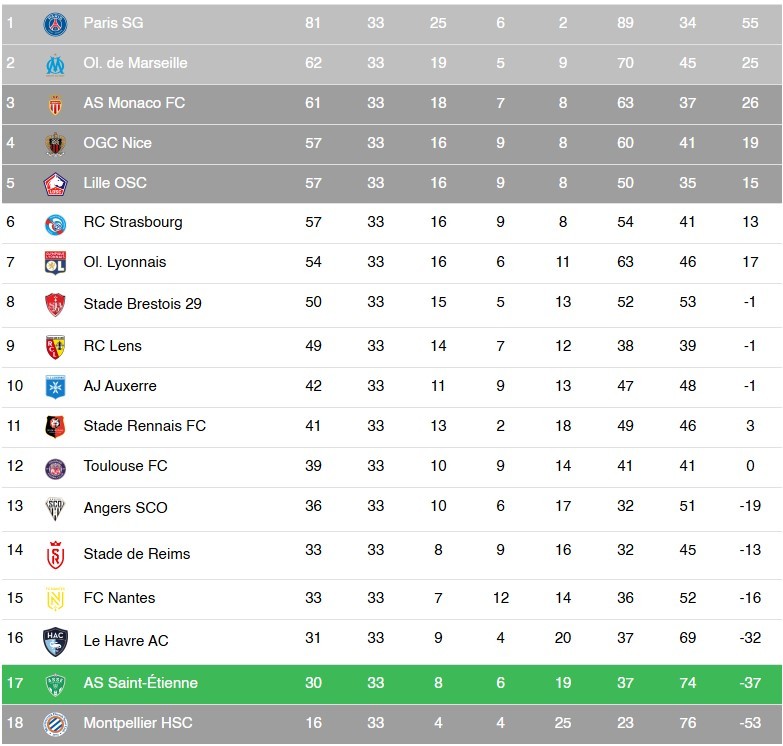Click Paris SG's 81 points value

click(x=313, y=23)
